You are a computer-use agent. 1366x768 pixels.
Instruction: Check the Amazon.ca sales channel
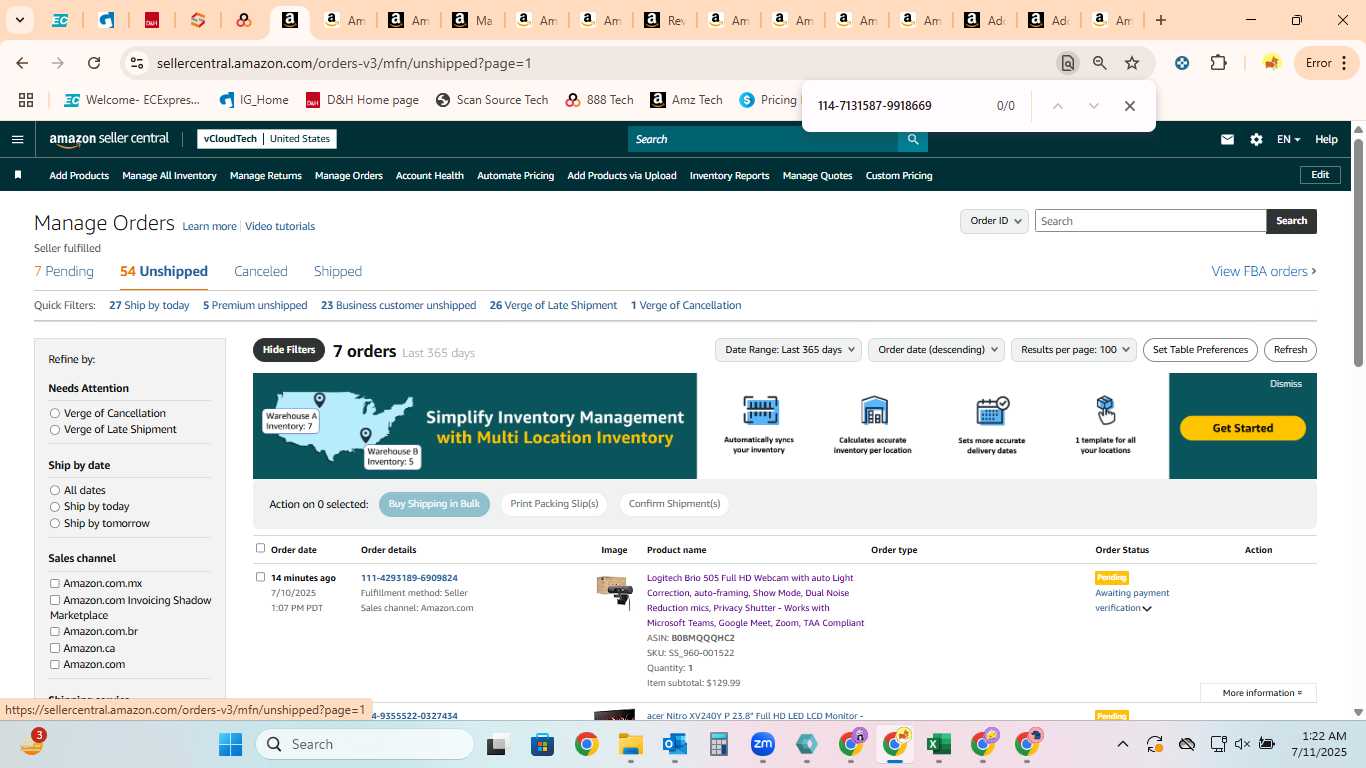pos(55,648)
